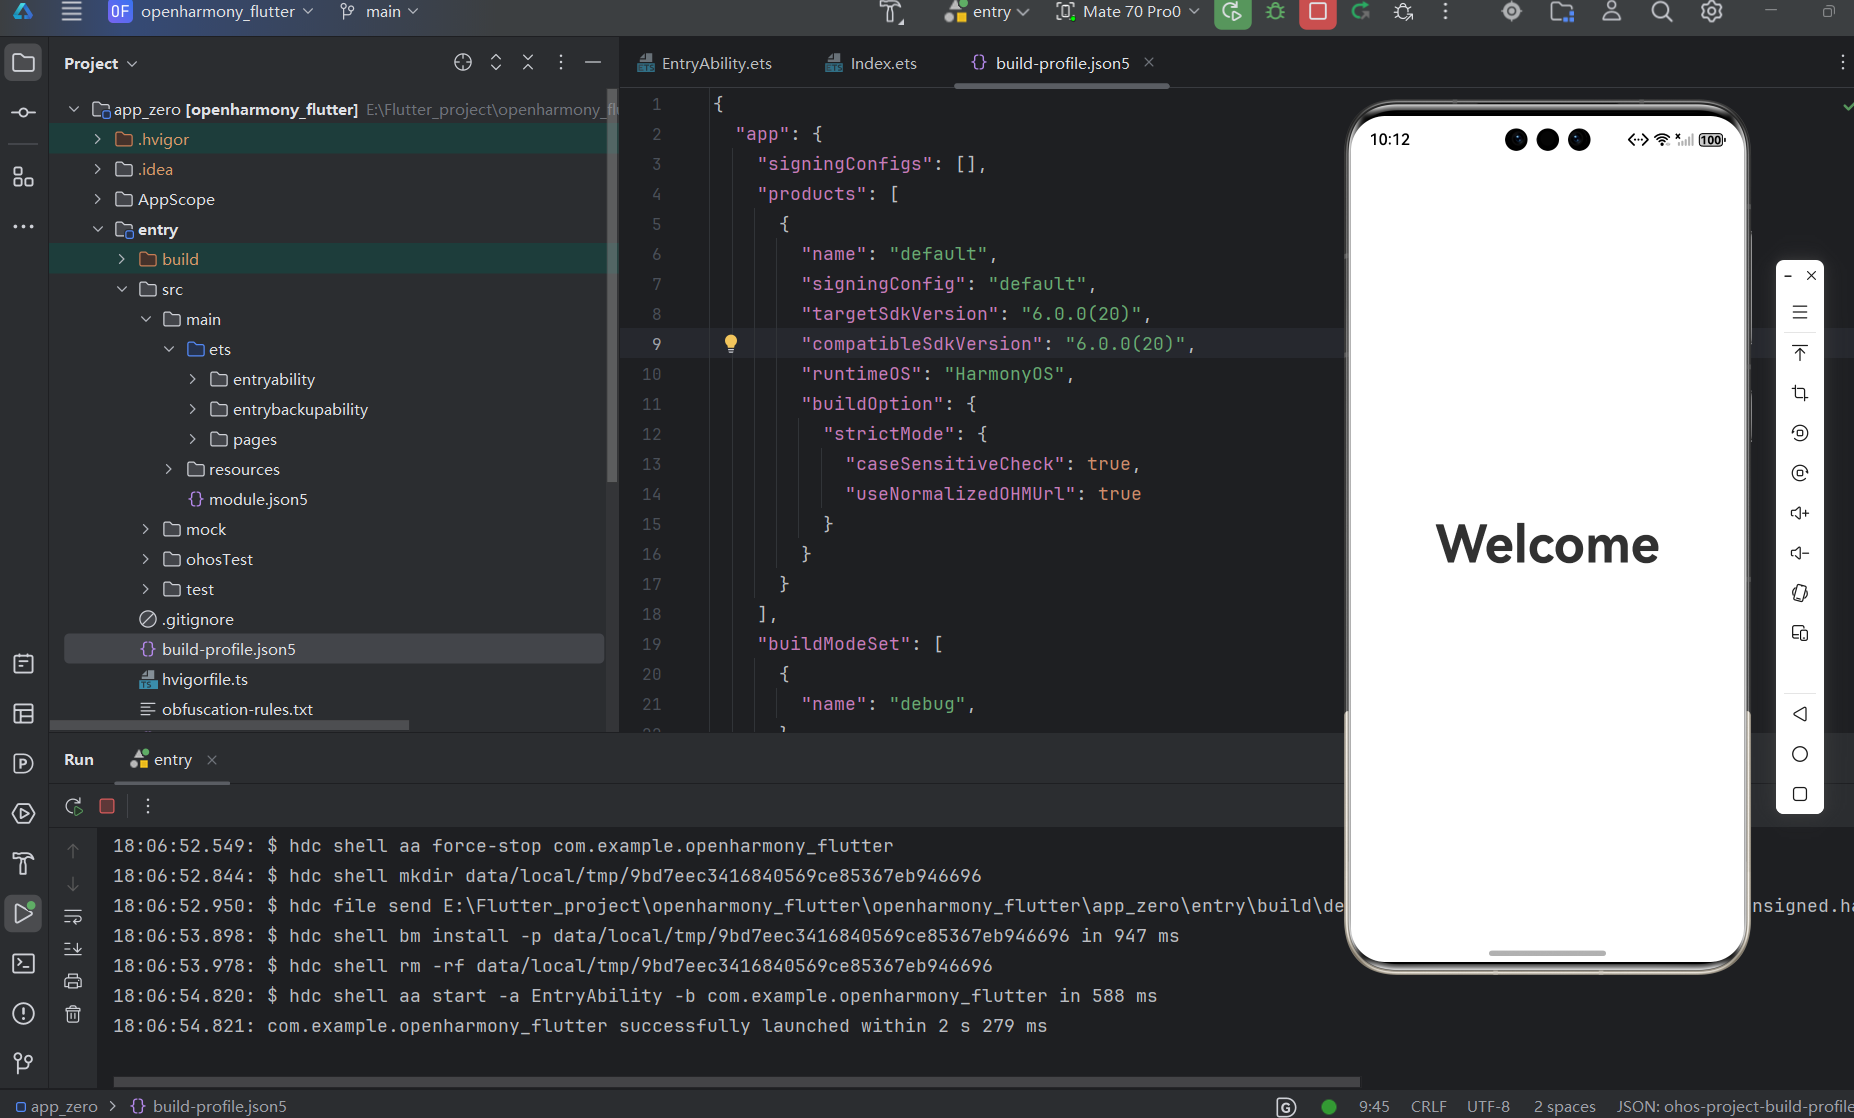Hide the Project panel with minimize icon
This screenshot has width=1854, height=1118.
tap(593, 62)
